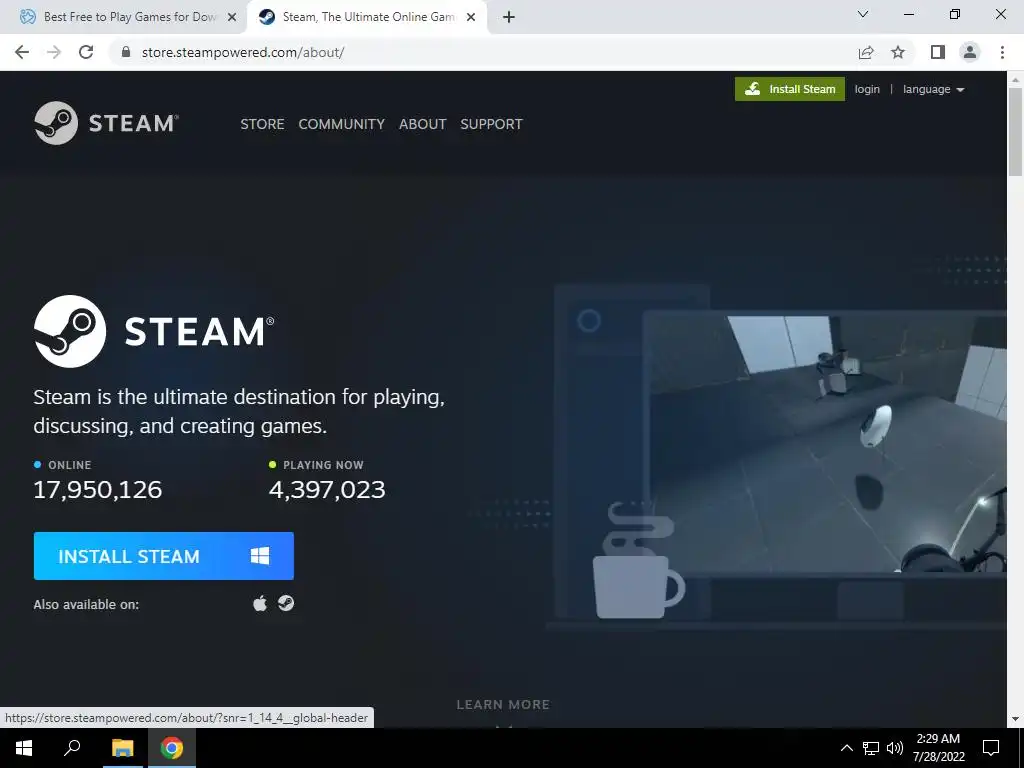
Task: Share this page using the share icon
Action: (866, 52)
